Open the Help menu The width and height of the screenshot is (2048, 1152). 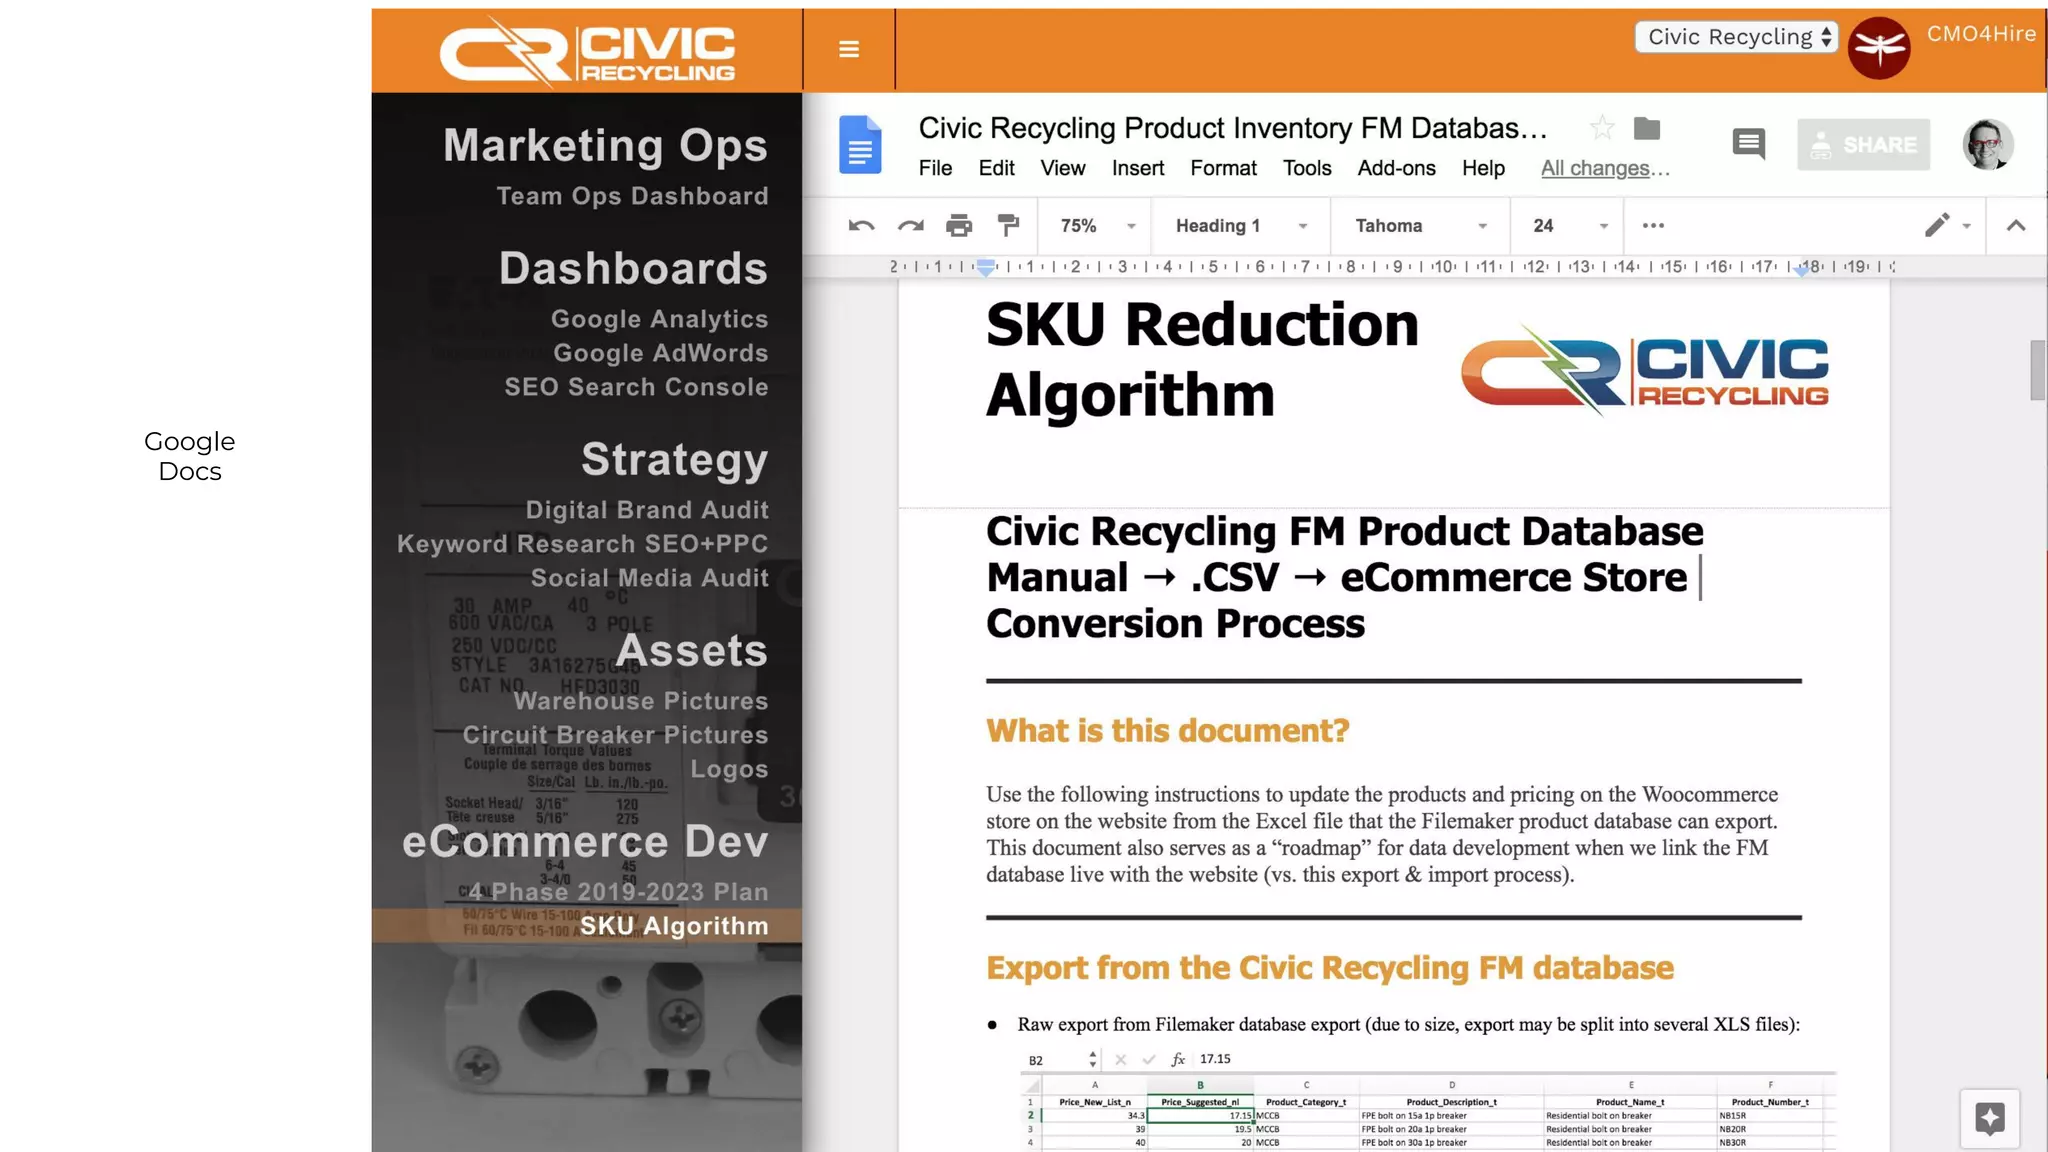point(1483,168)
